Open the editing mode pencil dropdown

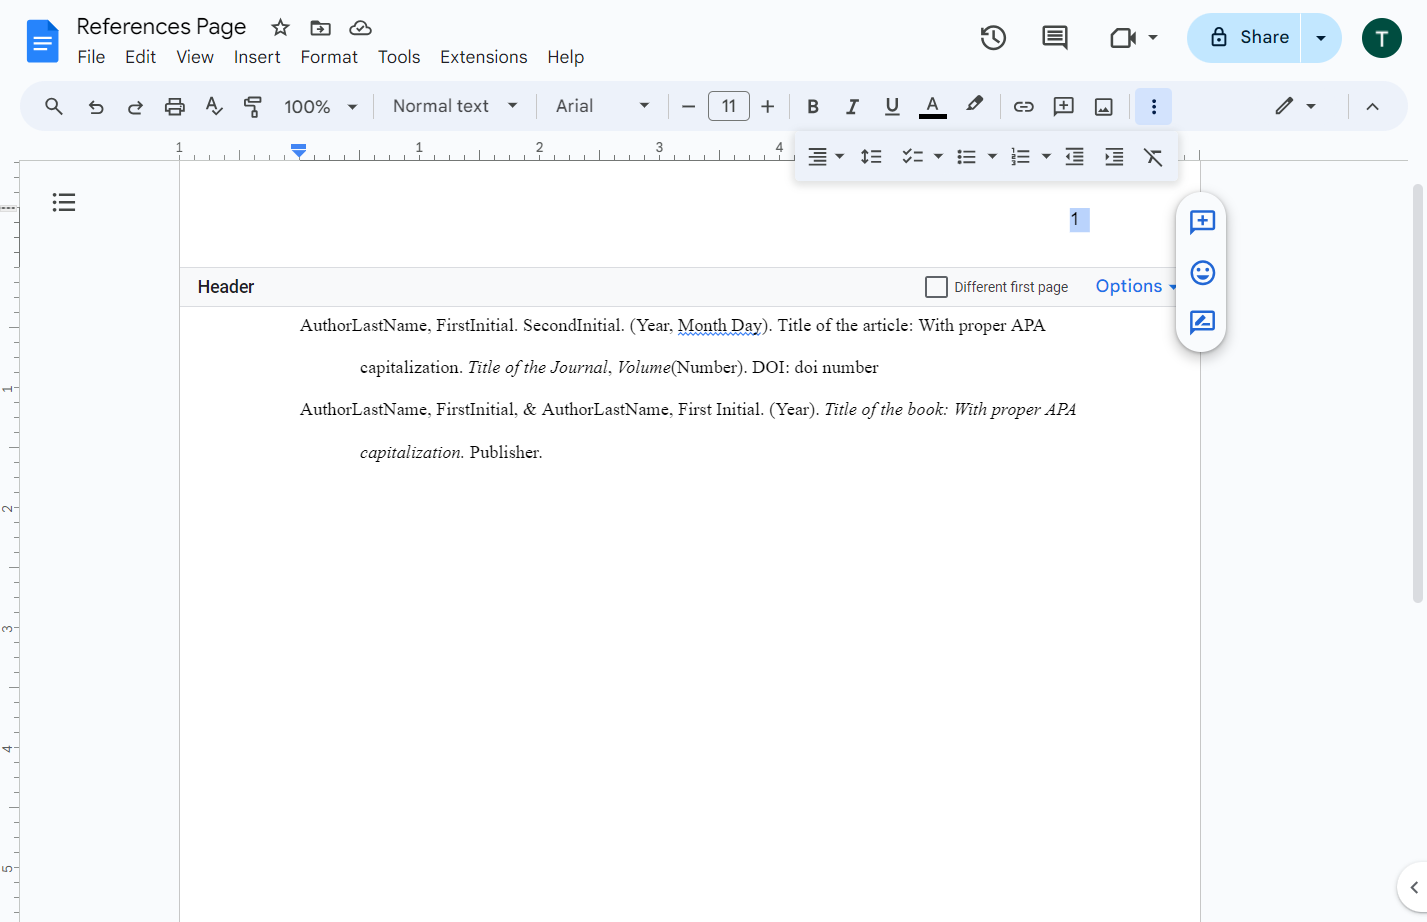coord(1295,106)
